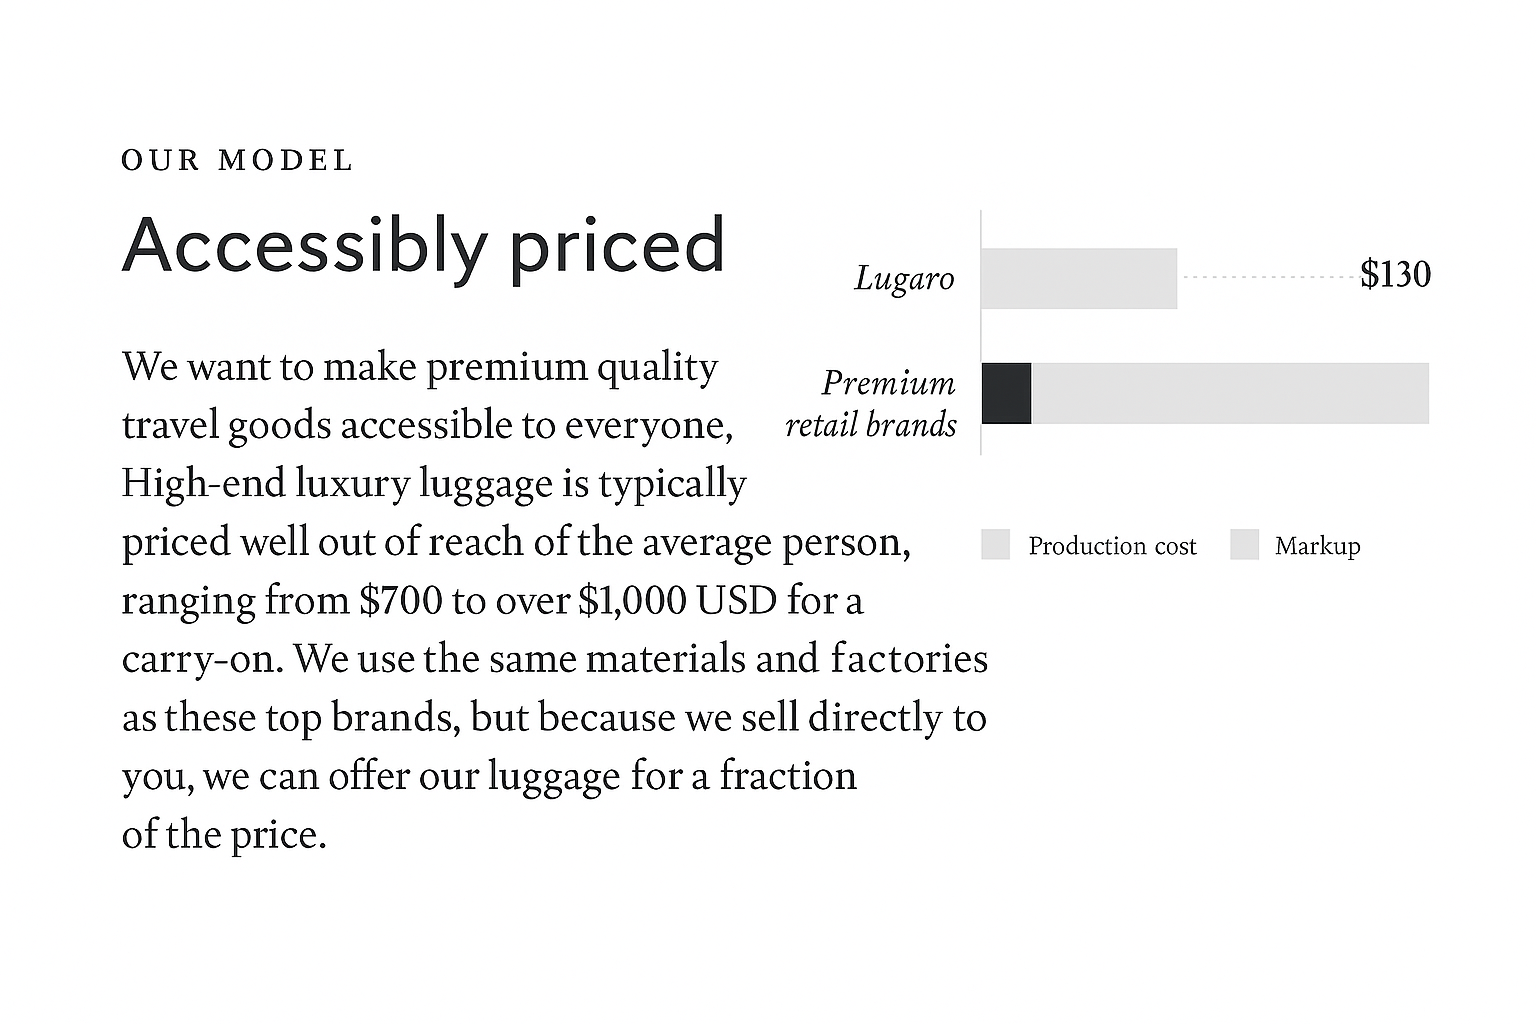Click the "Markup" legend text

[x=1317, y=546]
